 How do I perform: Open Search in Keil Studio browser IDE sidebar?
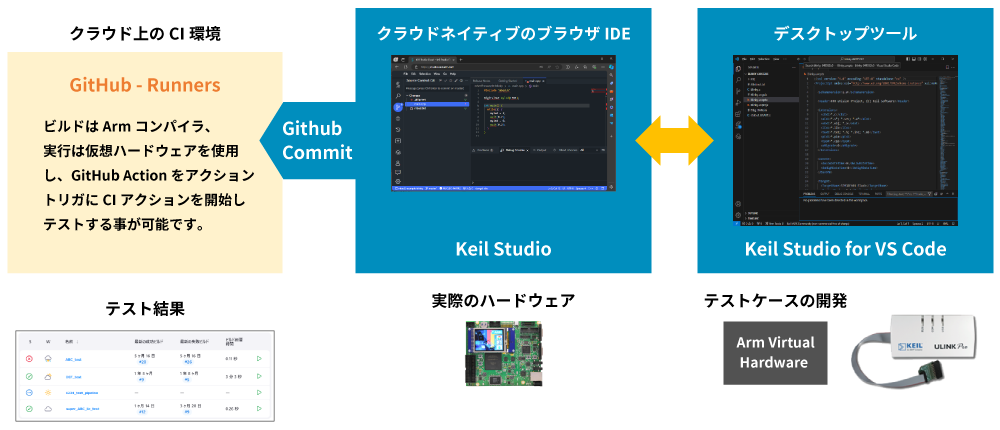[398, 96]
